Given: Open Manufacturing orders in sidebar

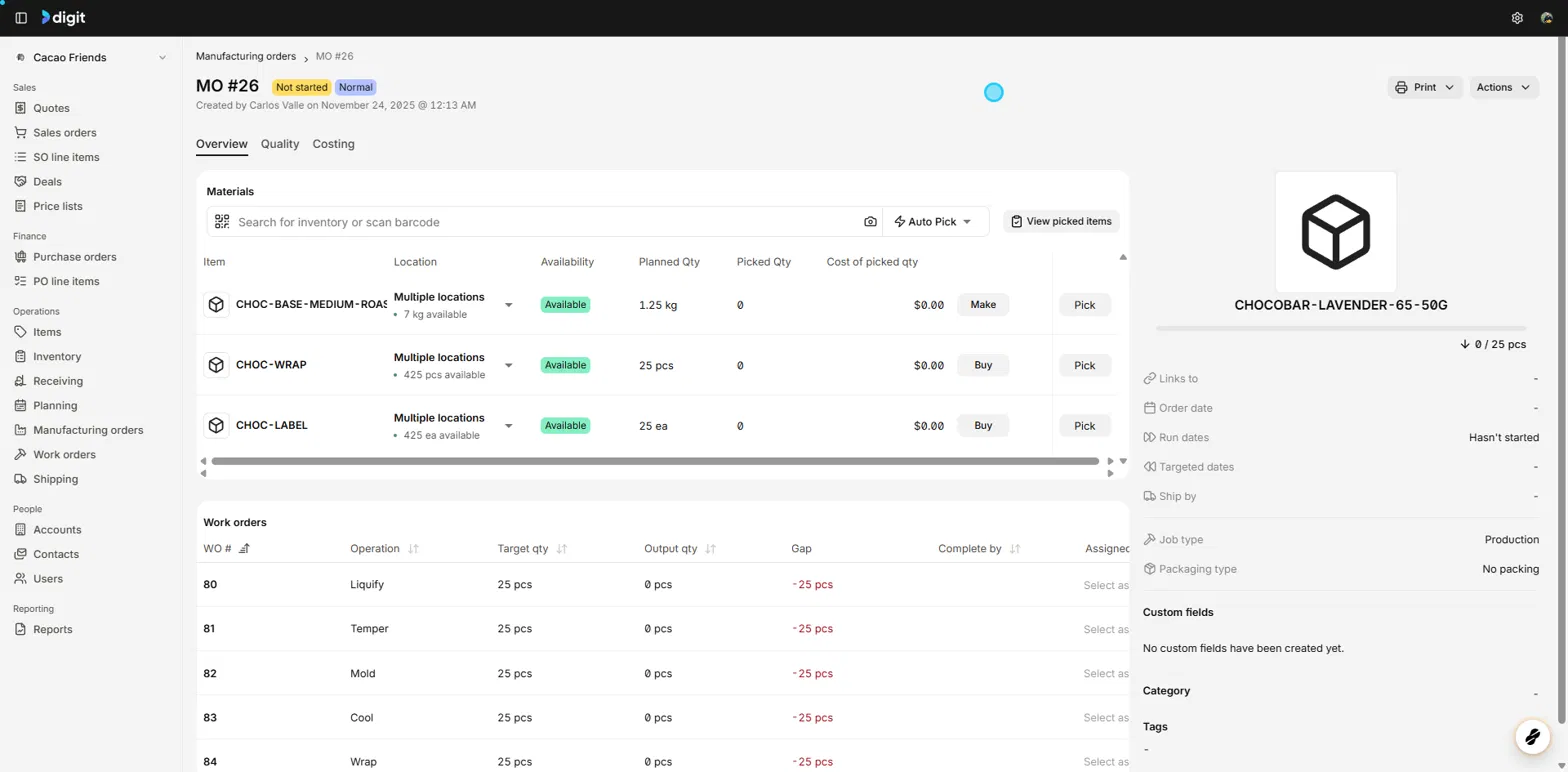Looking at the screenshot, I should click(x=88, y=430).
